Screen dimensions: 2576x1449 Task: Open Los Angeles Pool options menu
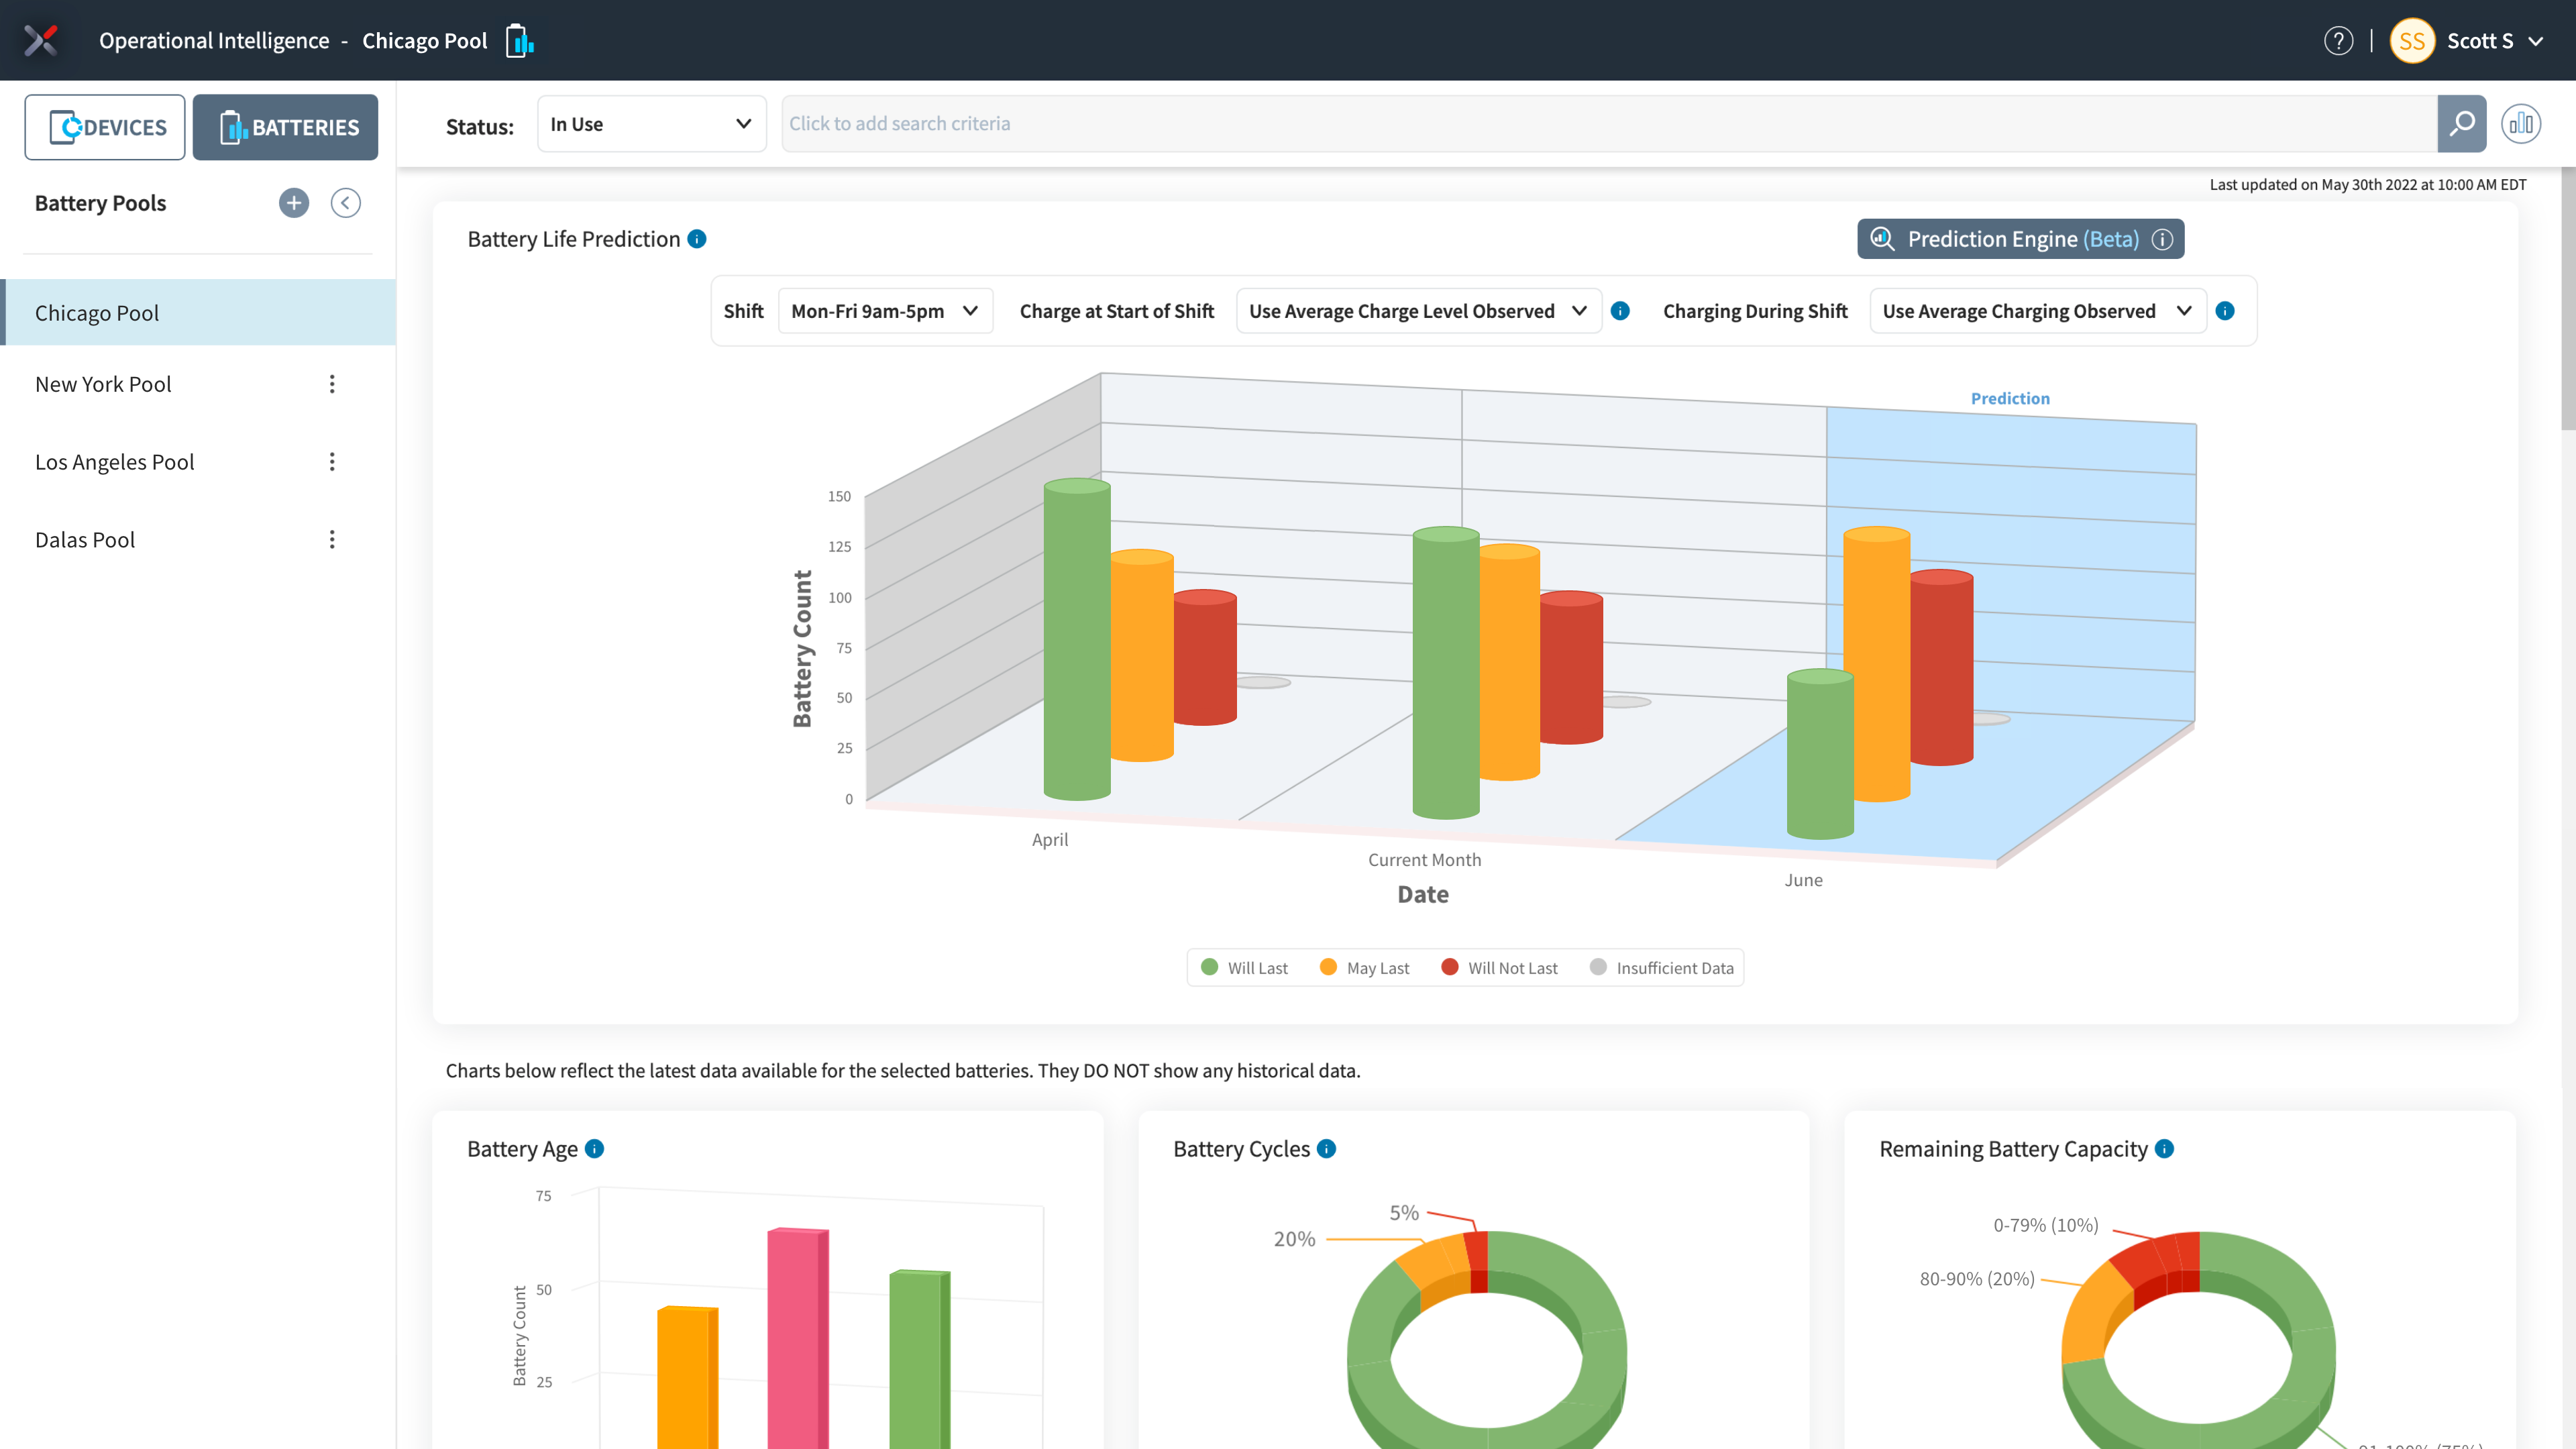[332, 462]
